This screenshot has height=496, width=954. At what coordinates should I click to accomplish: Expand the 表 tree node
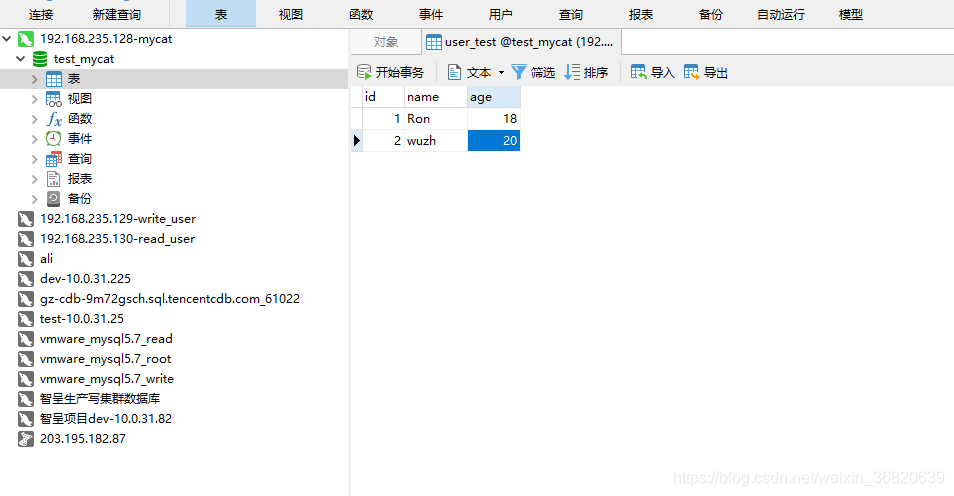(35, 79)
